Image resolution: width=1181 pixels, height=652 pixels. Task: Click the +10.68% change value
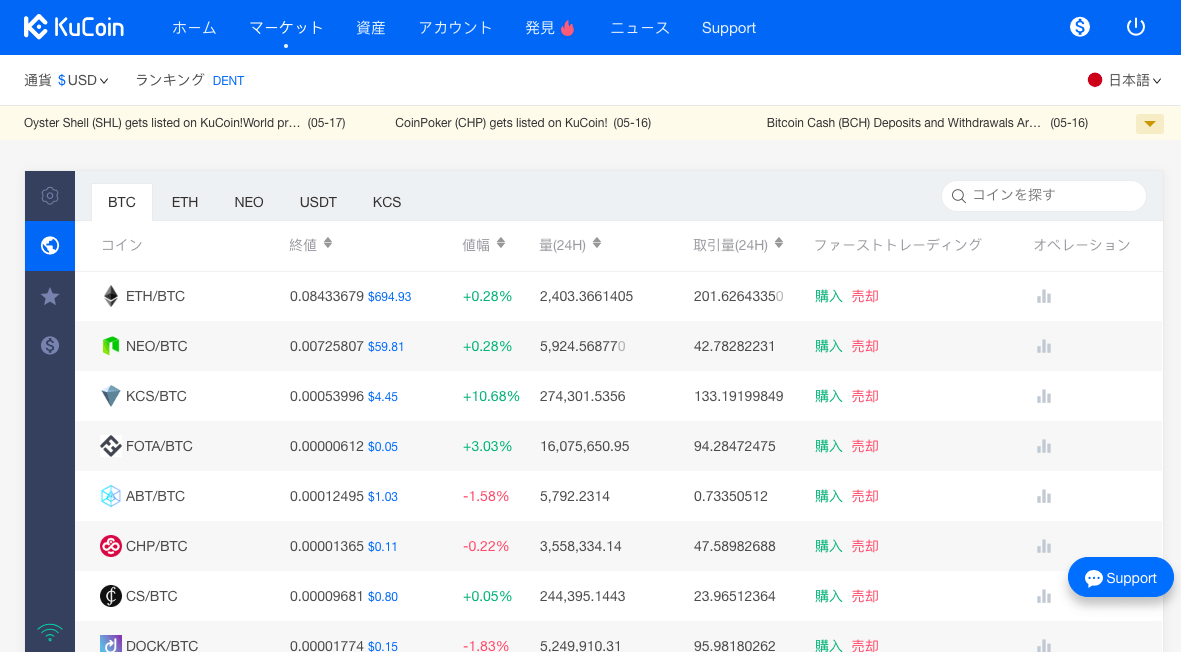[491, 396]
